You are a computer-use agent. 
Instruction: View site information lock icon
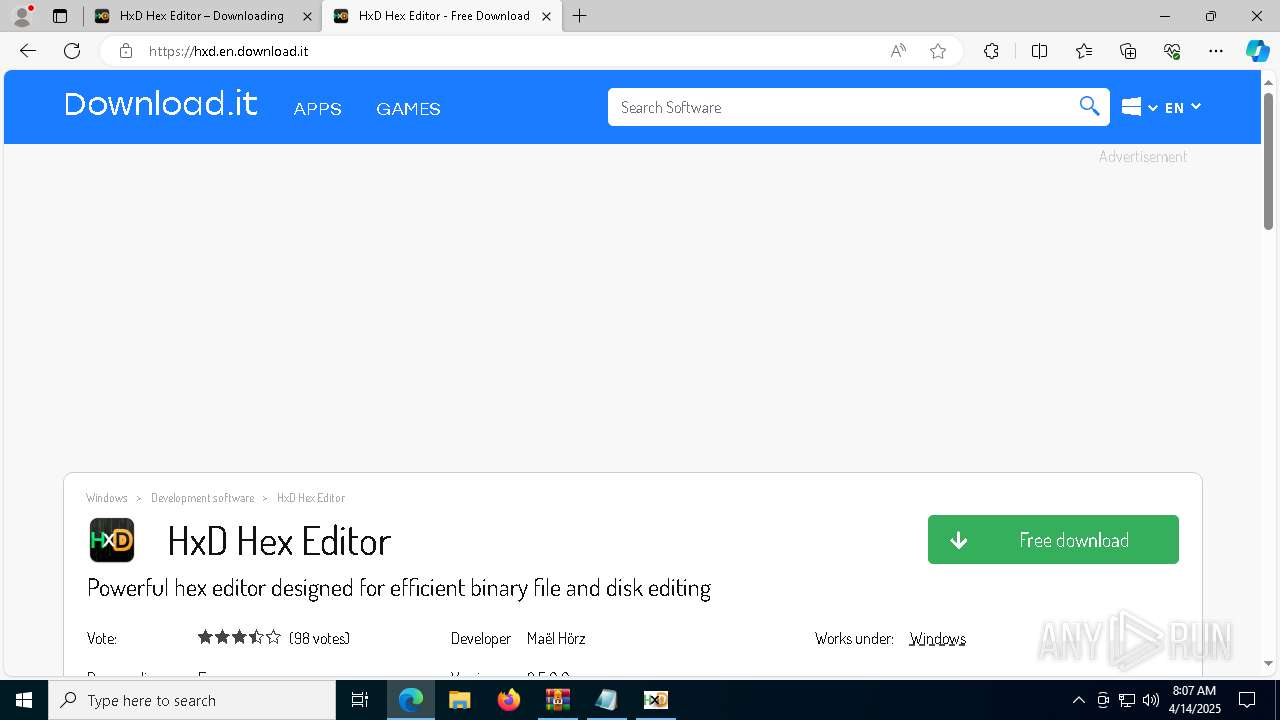[x=125, y=51]
